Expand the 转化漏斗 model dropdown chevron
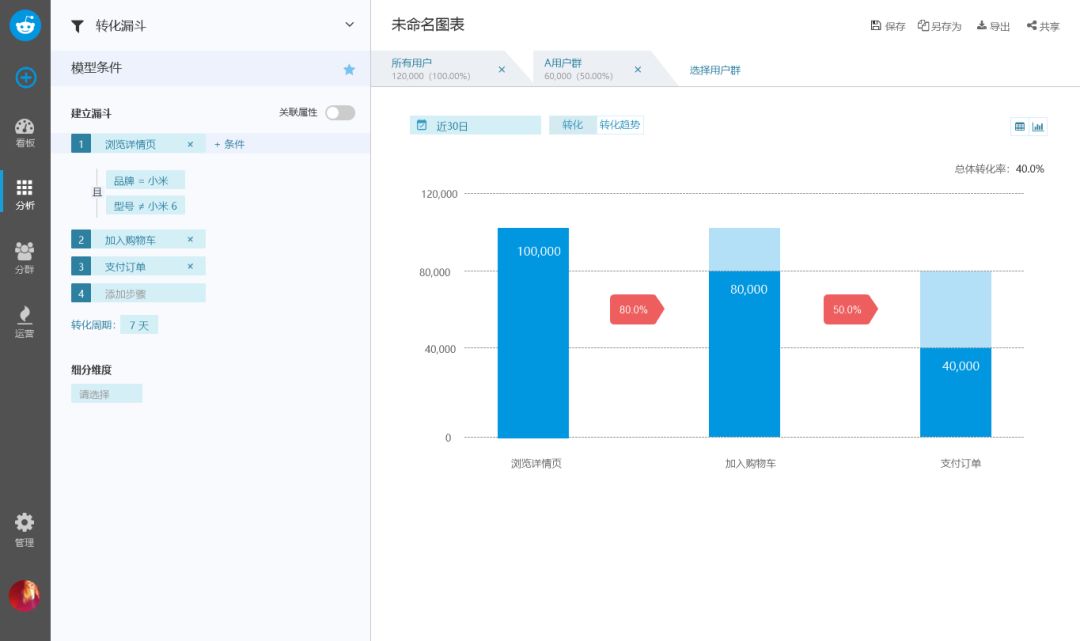The width and height of the screenshot is (1080, 641). pos(349,25)
